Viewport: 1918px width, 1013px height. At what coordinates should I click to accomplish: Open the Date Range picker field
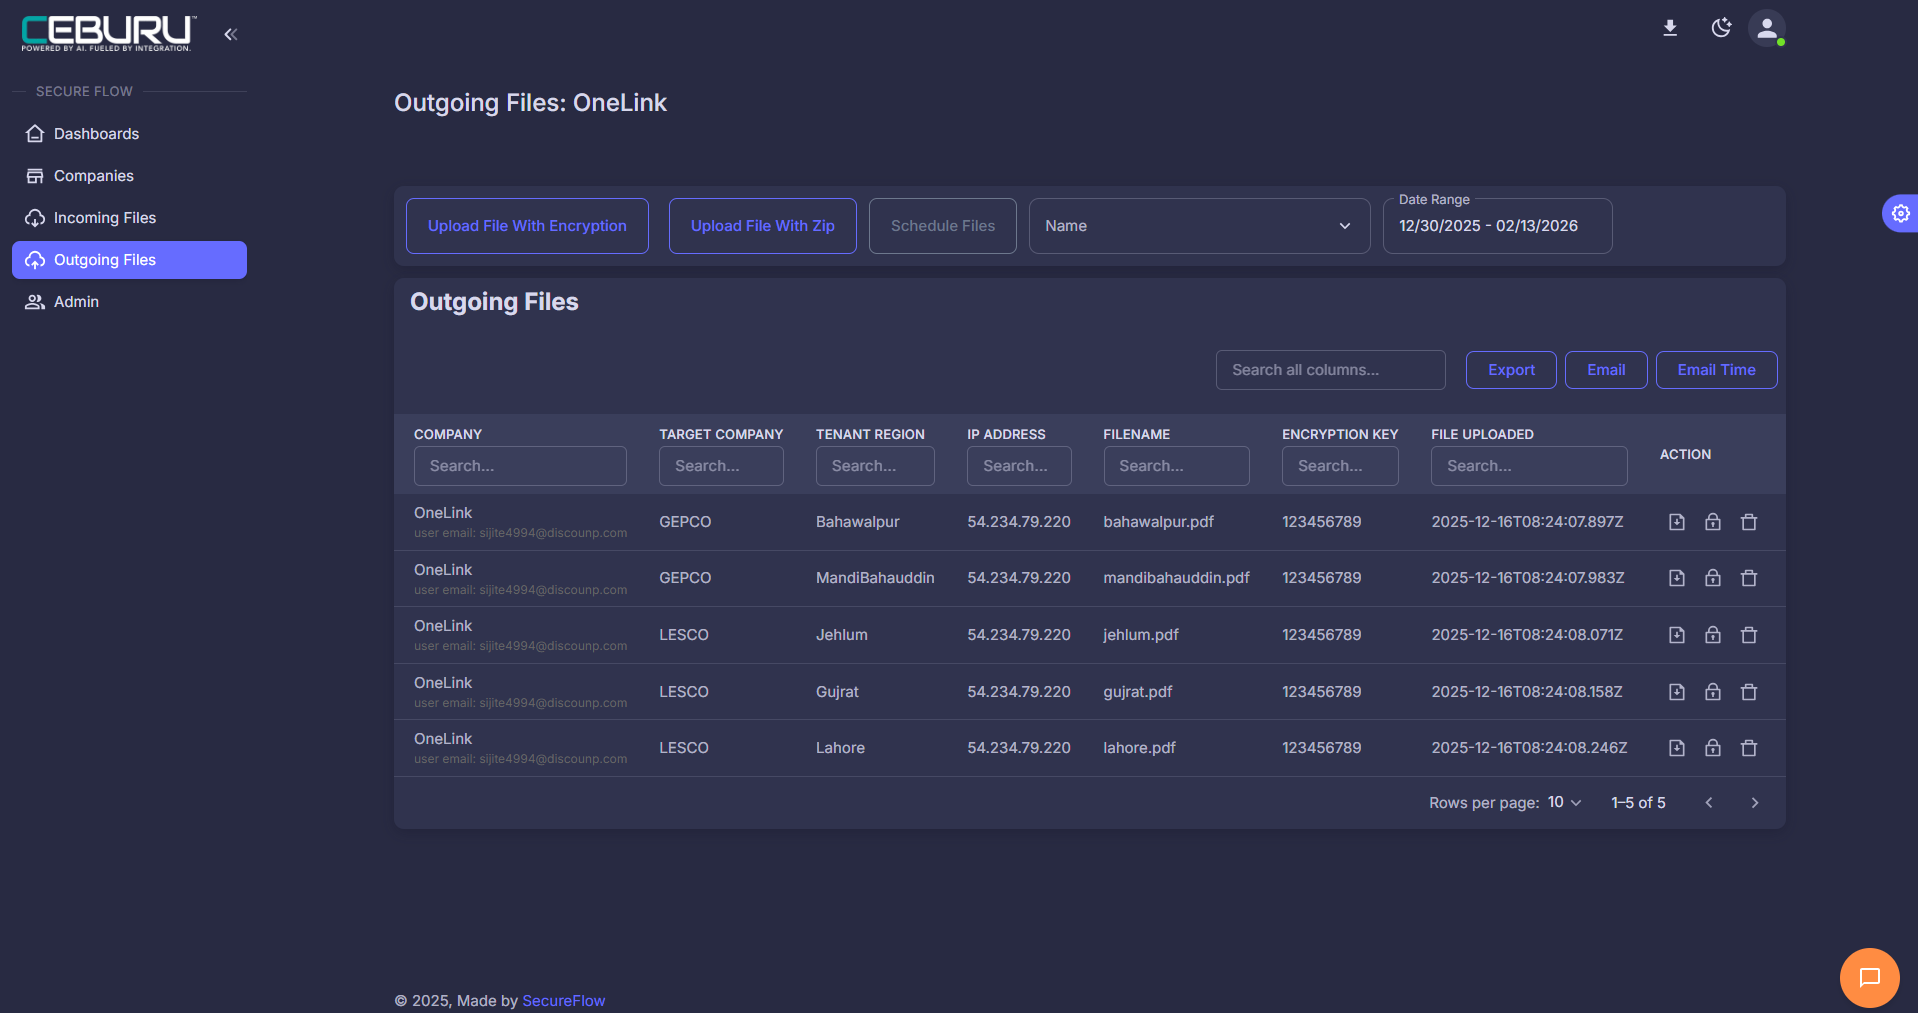[1497, 226]
